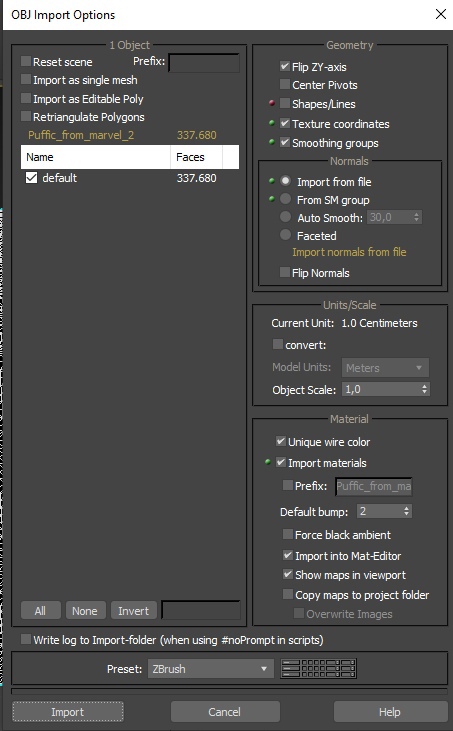Sort by the Faces column header
Image resolution: width=453 pixels, height=731 pixels.
(196, 157)
